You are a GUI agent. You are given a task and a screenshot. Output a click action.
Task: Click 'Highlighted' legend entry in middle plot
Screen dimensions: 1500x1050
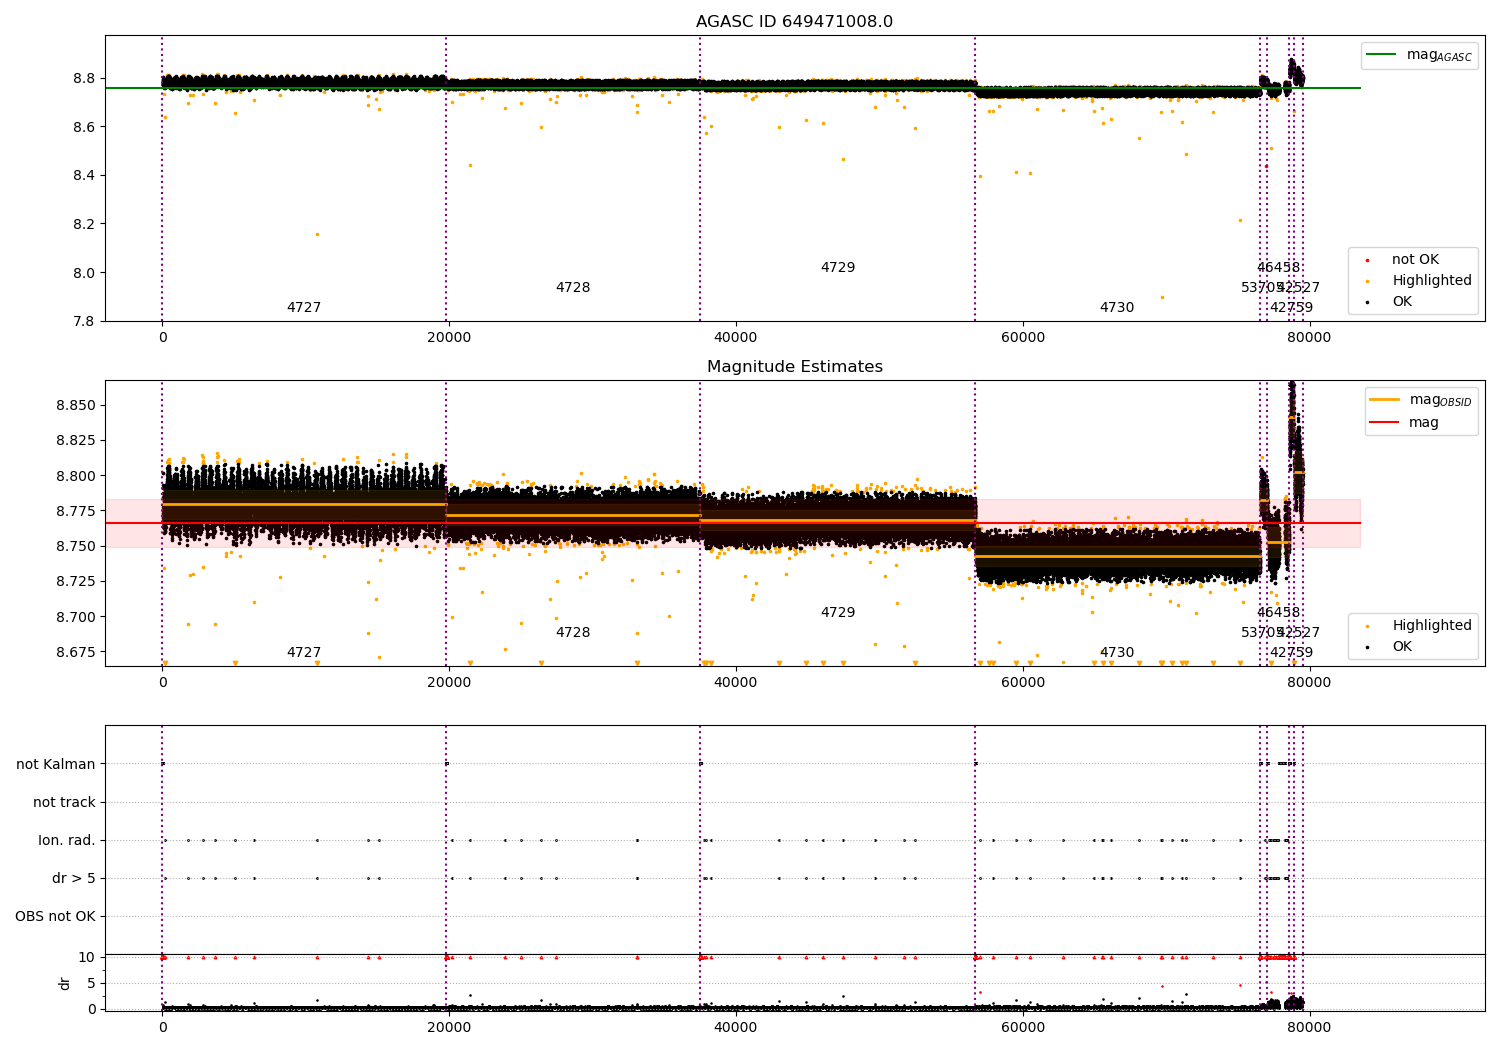pyautogui.click(x=1432, y=626)
